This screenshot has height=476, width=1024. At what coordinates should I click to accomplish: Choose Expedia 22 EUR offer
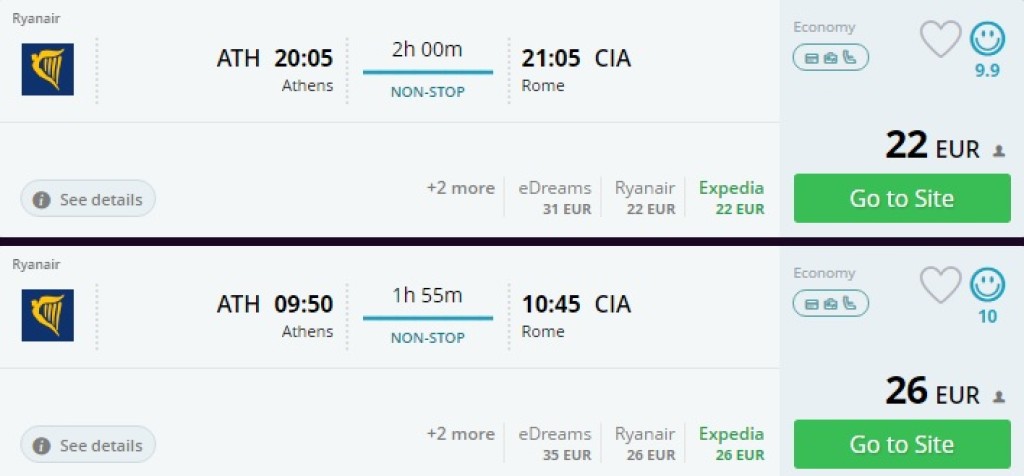[731, 198]
